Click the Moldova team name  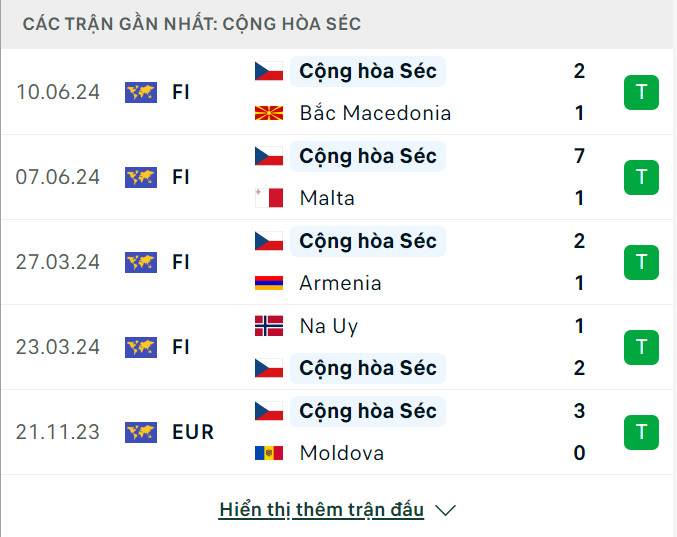[x=341, y=453]
